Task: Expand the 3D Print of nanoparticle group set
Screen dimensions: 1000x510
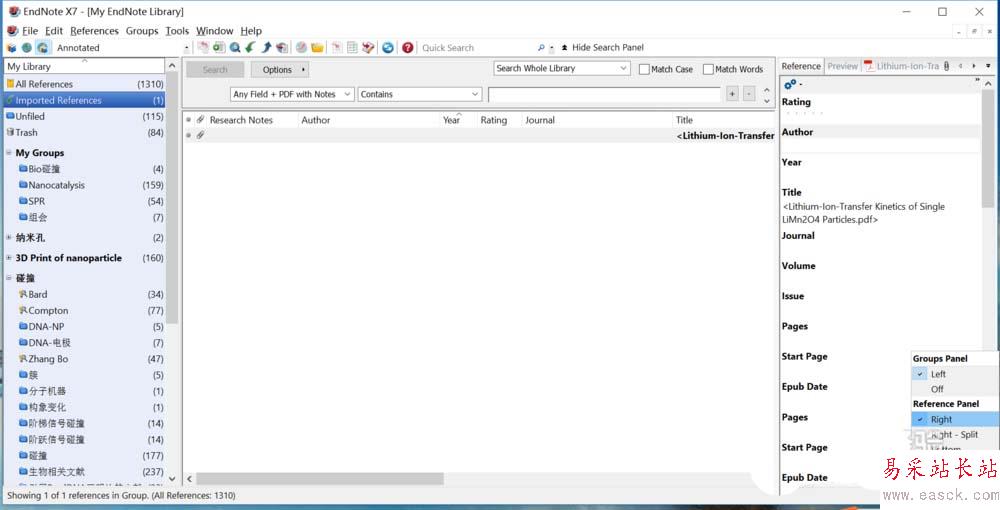Action: 9,258
